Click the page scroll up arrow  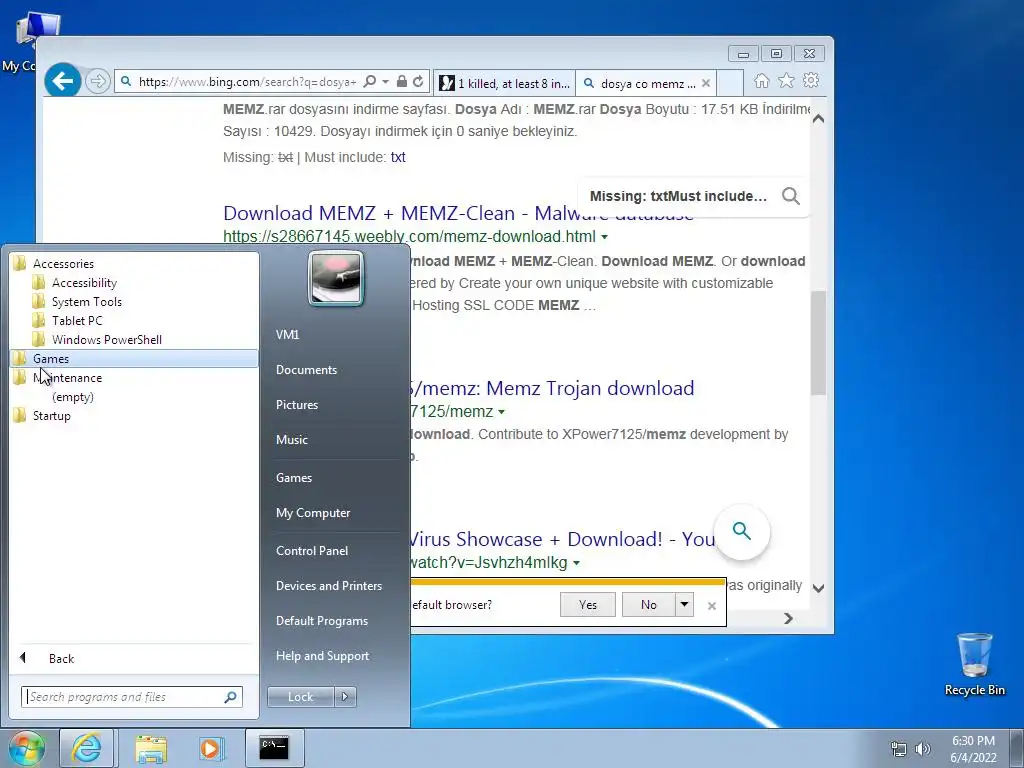[818, 119]
